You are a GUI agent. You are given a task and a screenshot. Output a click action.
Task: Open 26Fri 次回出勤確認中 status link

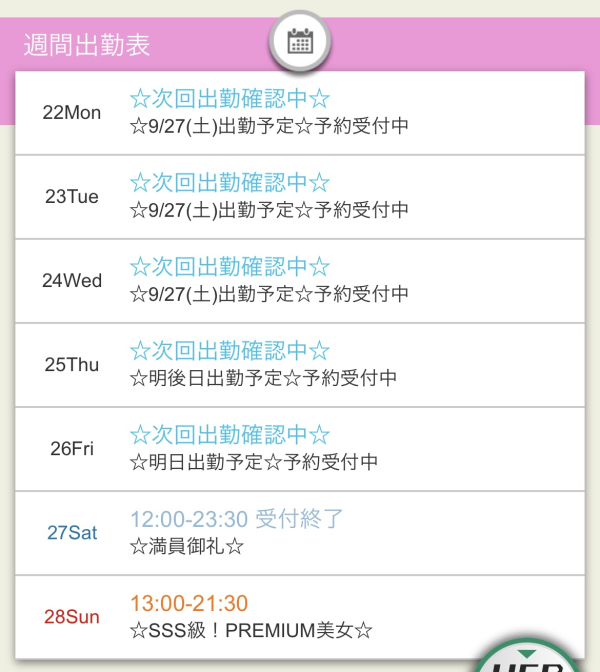[230, 434]
